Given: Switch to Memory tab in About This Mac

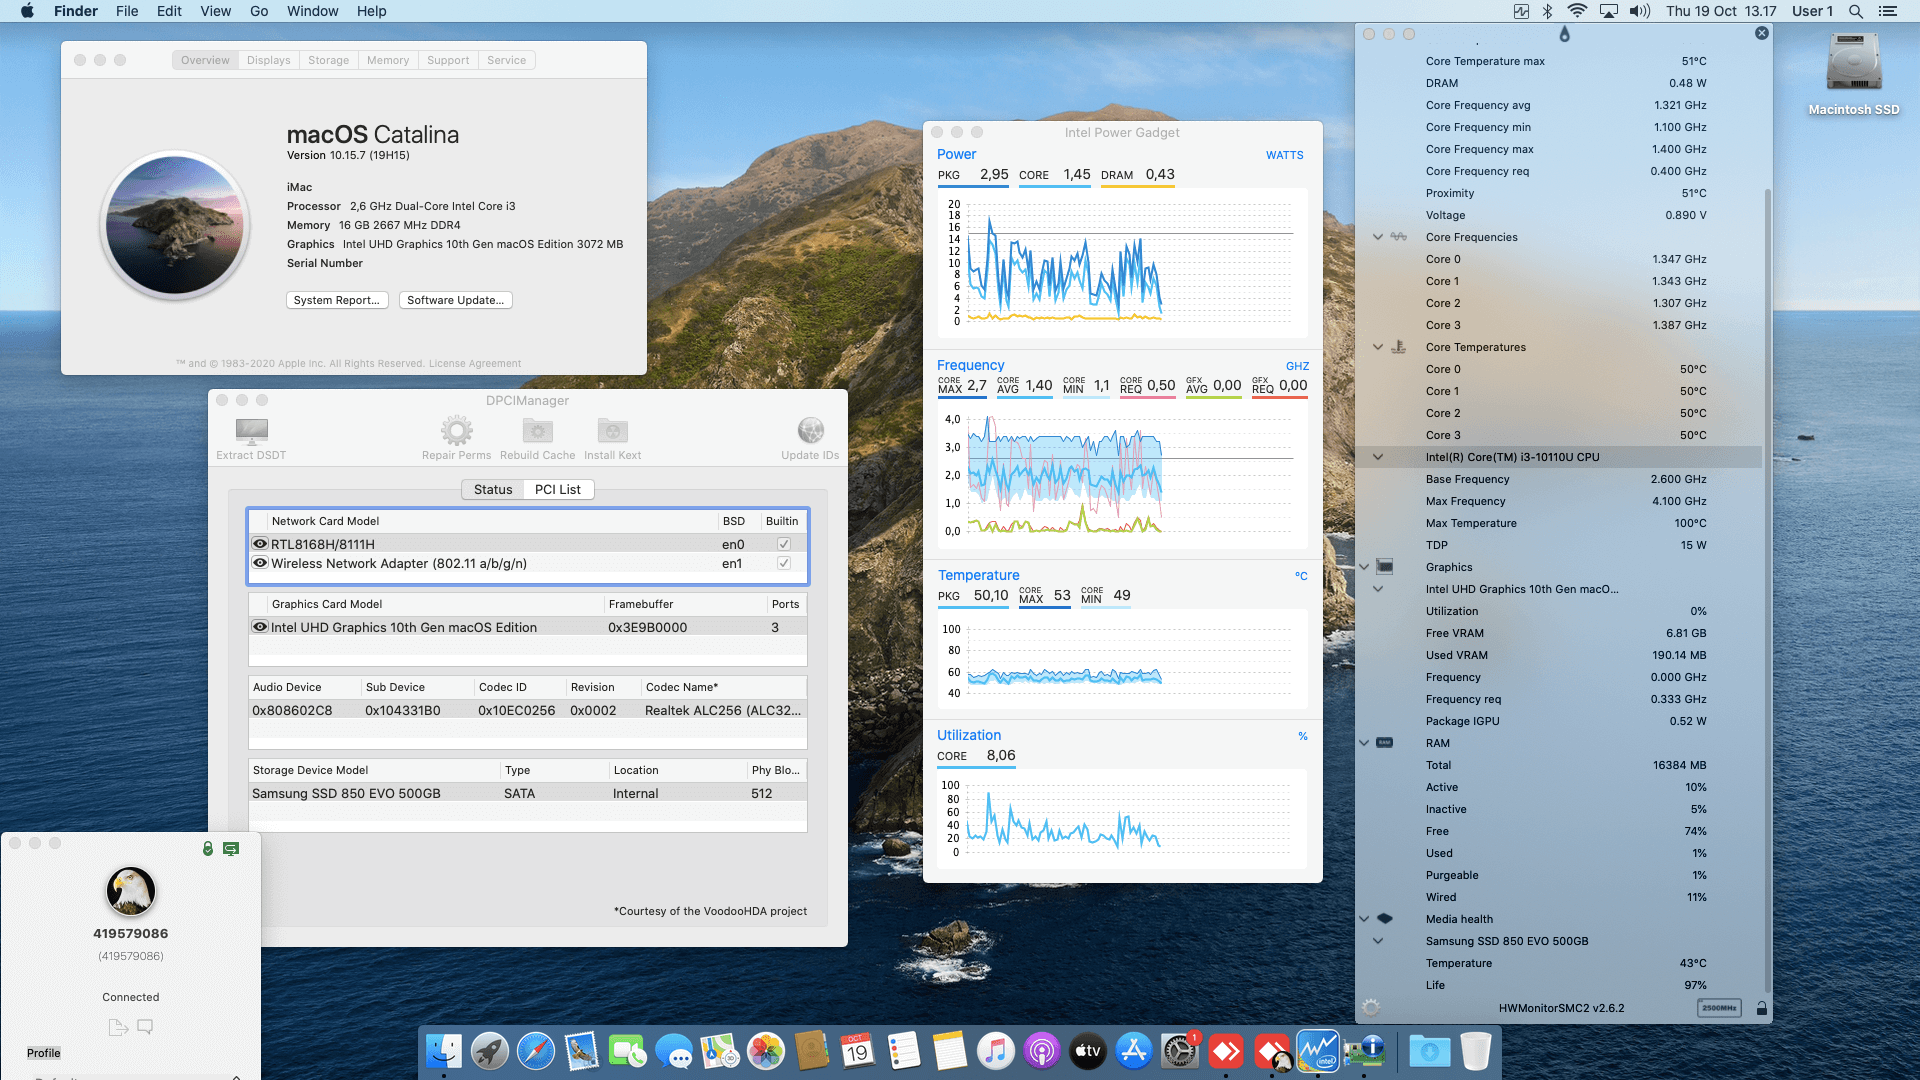Looking at the screenshot, I should tap(388, 60).
